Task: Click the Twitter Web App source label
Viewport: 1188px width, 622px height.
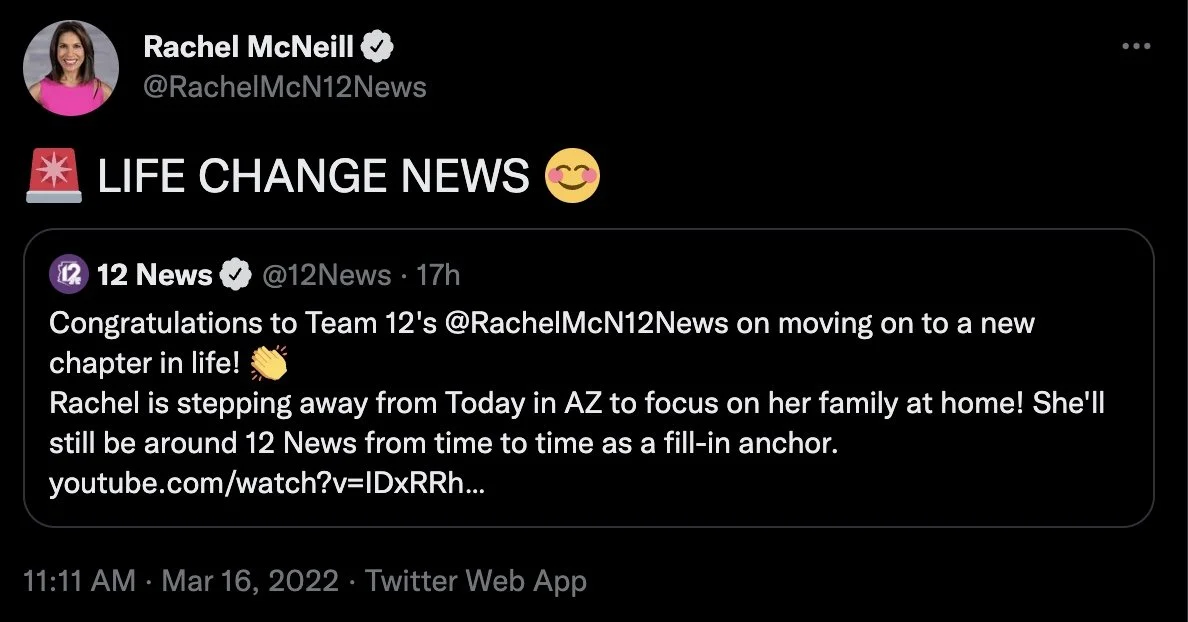Action: [476, 581]
